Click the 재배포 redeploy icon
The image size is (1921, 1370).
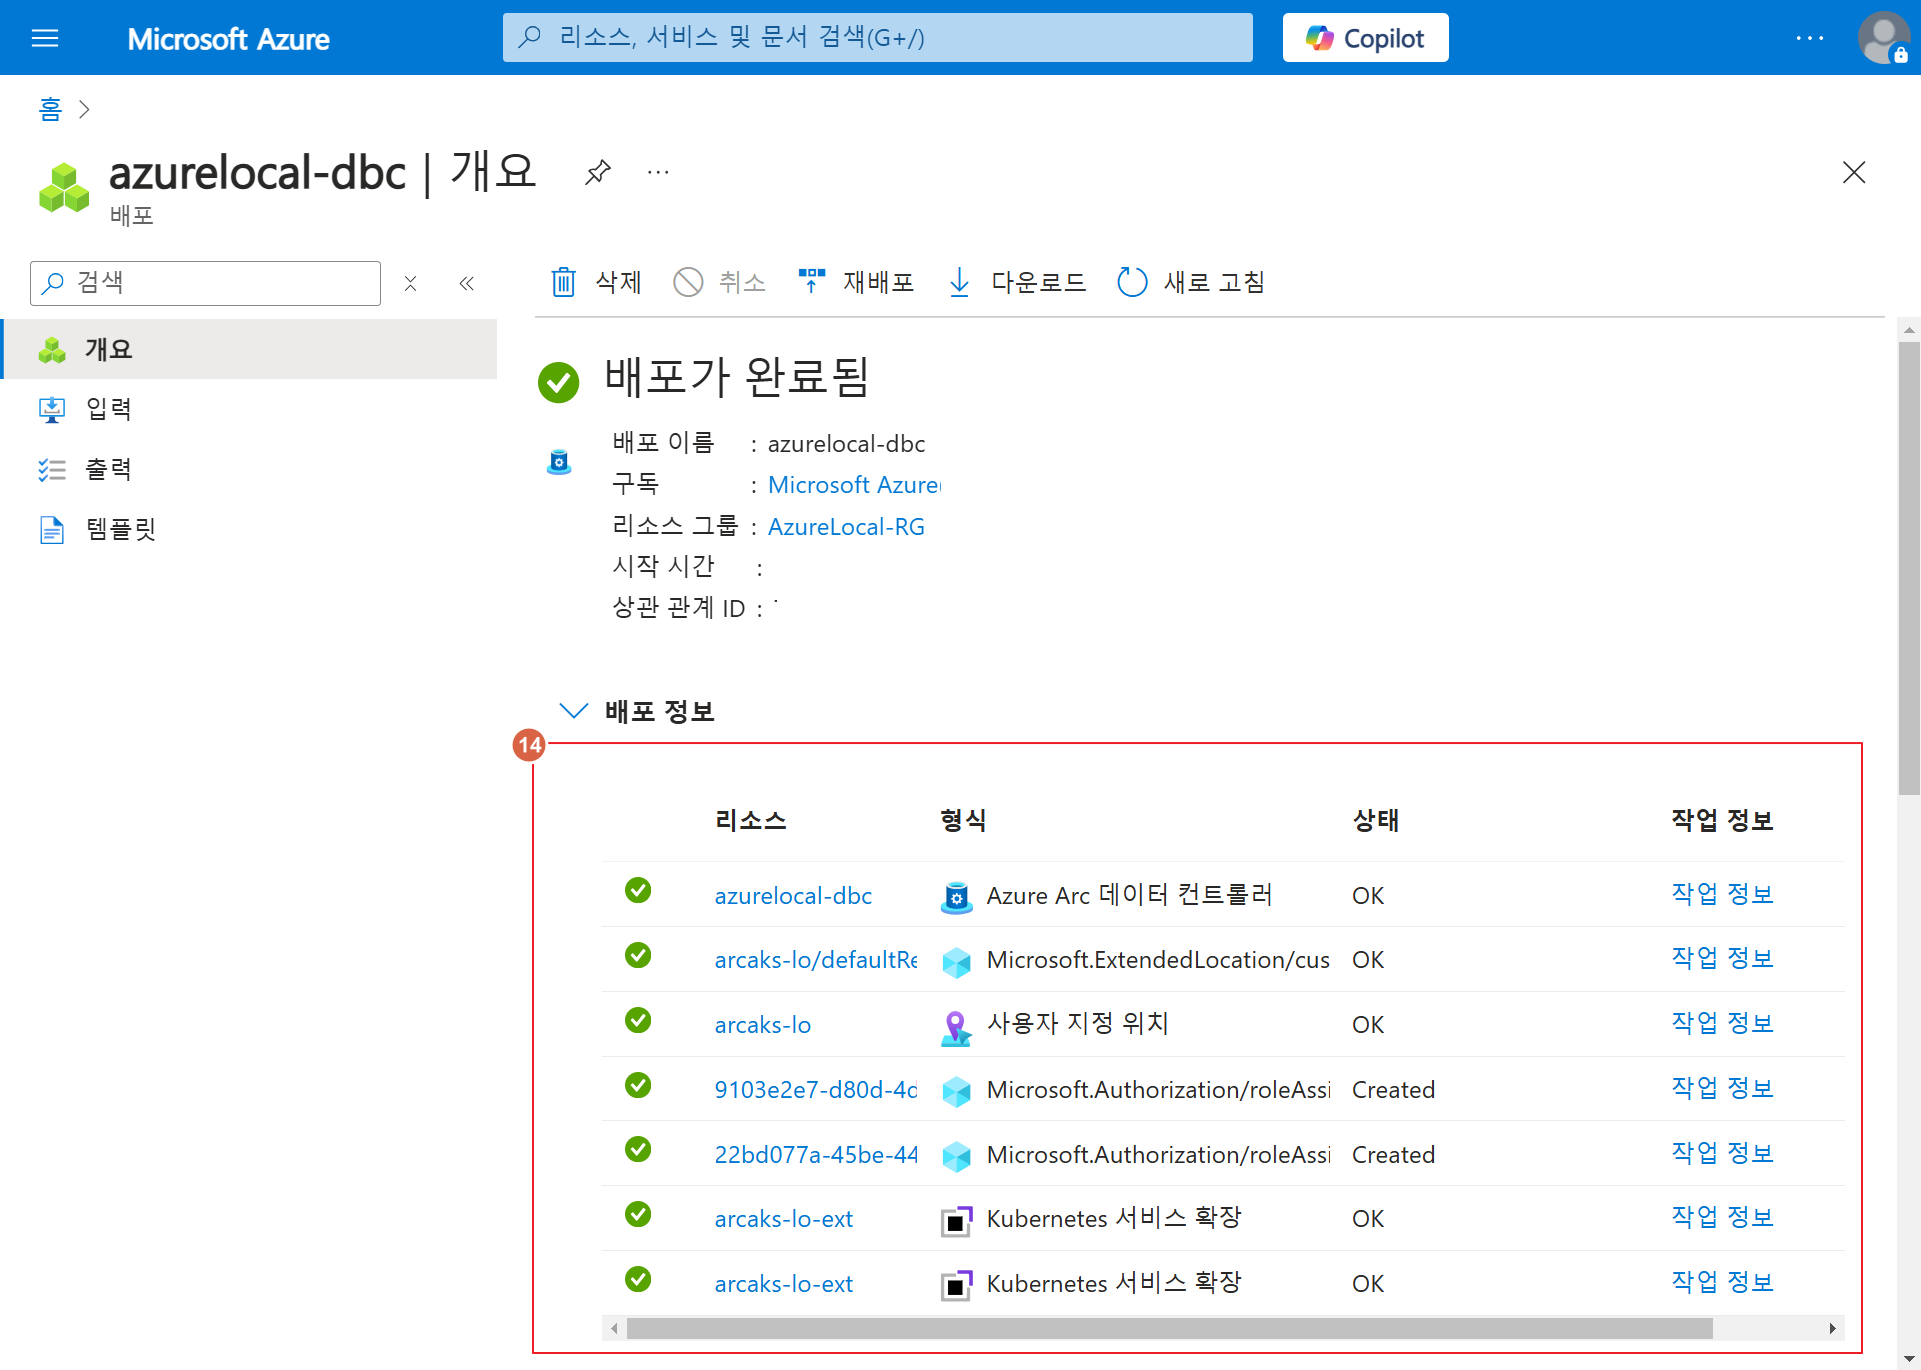click(811, 282)
